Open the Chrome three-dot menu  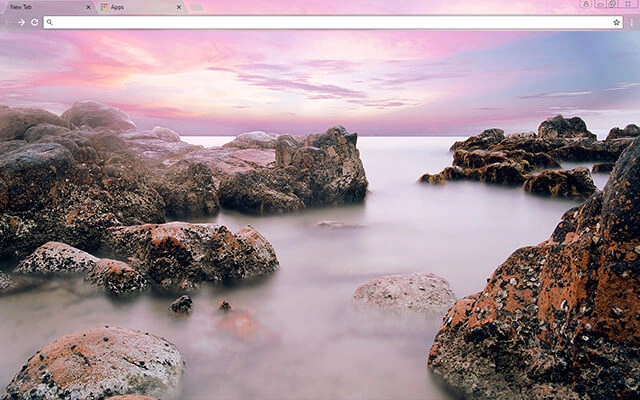[x=631, y=22]
